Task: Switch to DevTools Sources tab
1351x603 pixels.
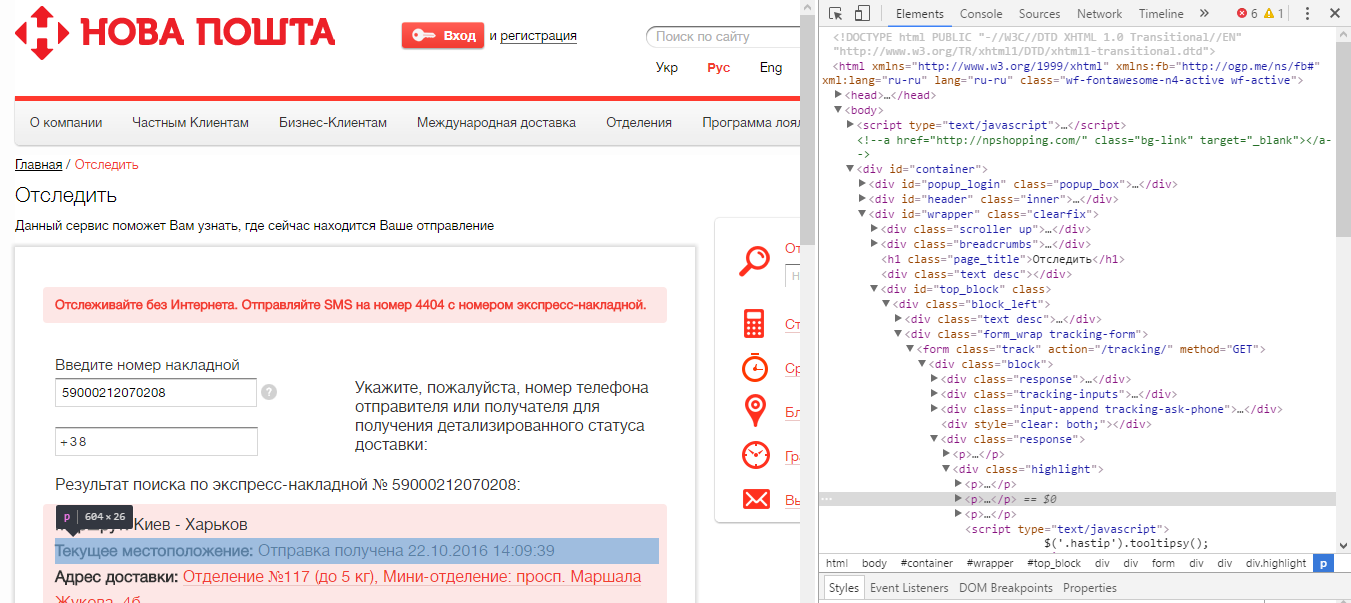Action: 1039,14
